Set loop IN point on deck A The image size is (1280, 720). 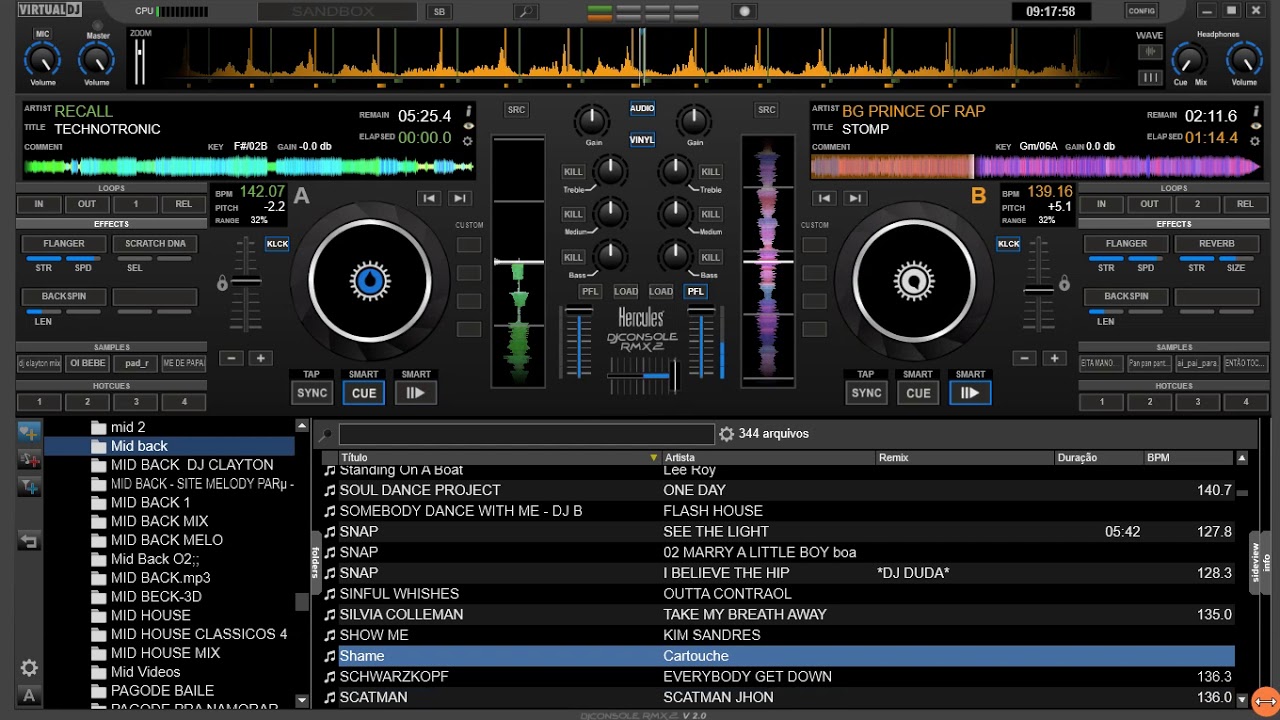point(39,204)
